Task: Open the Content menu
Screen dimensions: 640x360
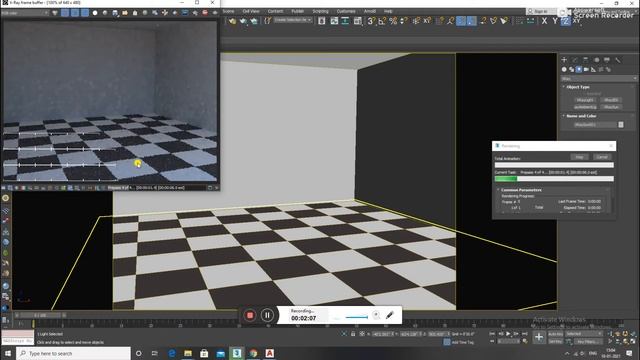Action: tap(276, 11)
